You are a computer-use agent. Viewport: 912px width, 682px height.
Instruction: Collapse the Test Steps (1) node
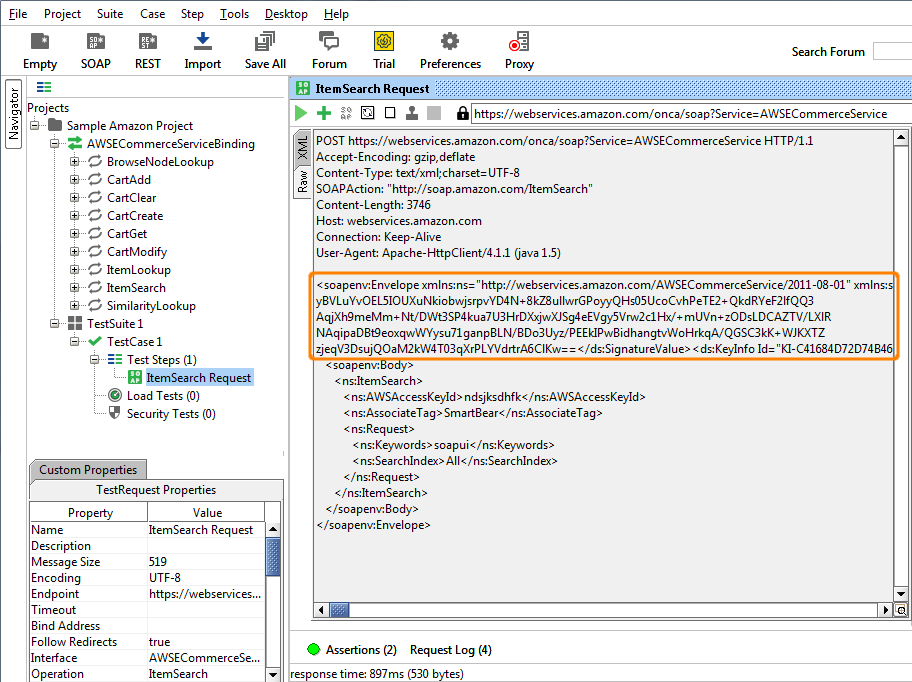[x=94, y=359]
